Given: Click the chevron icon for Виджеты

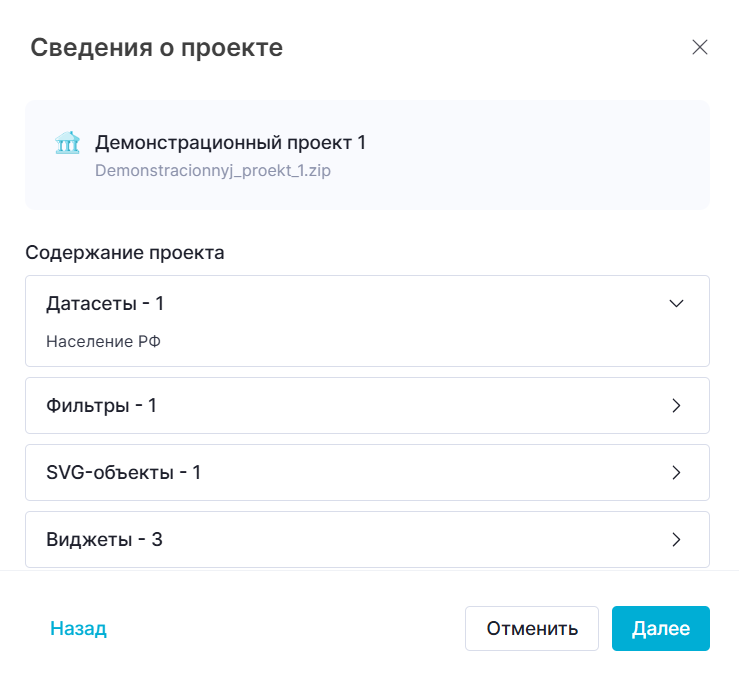Looking at the screenshot, I should tap(676, 540).
